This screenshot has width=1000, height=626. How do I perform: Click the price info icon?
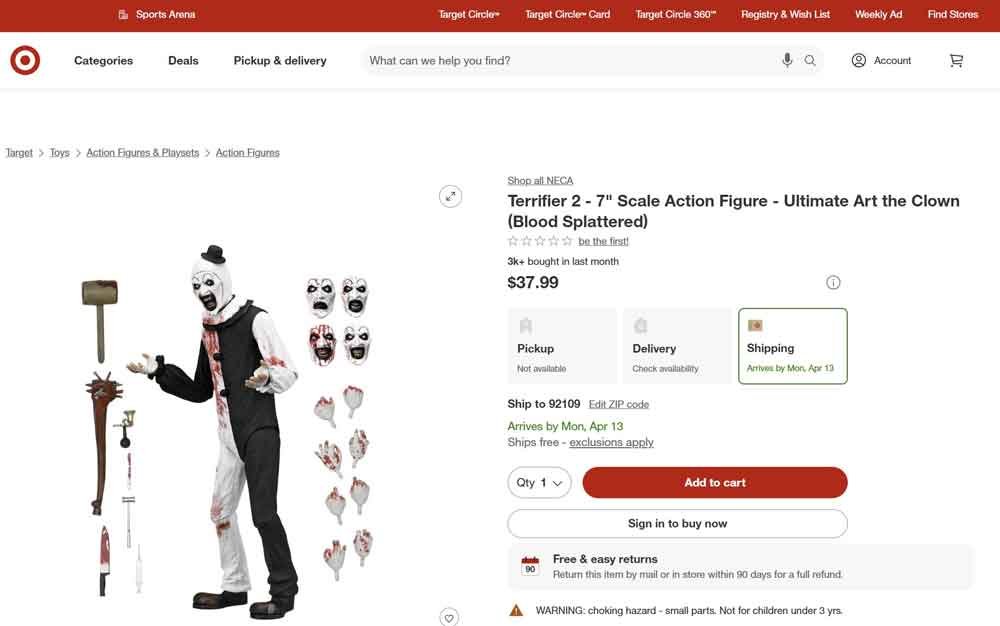[833, 283]
